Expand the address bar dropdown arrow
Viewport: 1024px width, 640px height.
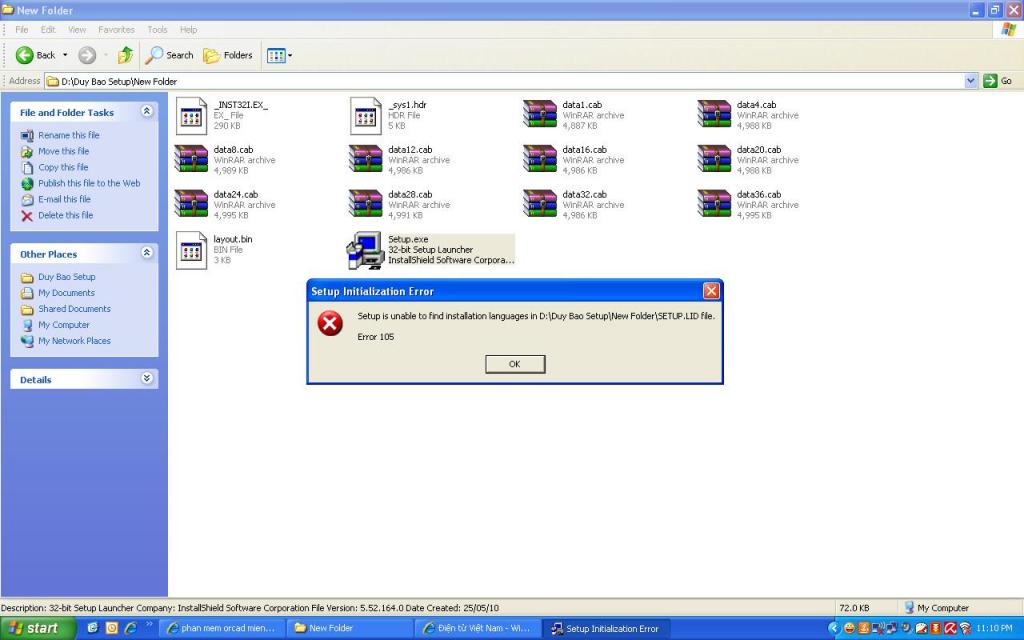coord(970,81)
